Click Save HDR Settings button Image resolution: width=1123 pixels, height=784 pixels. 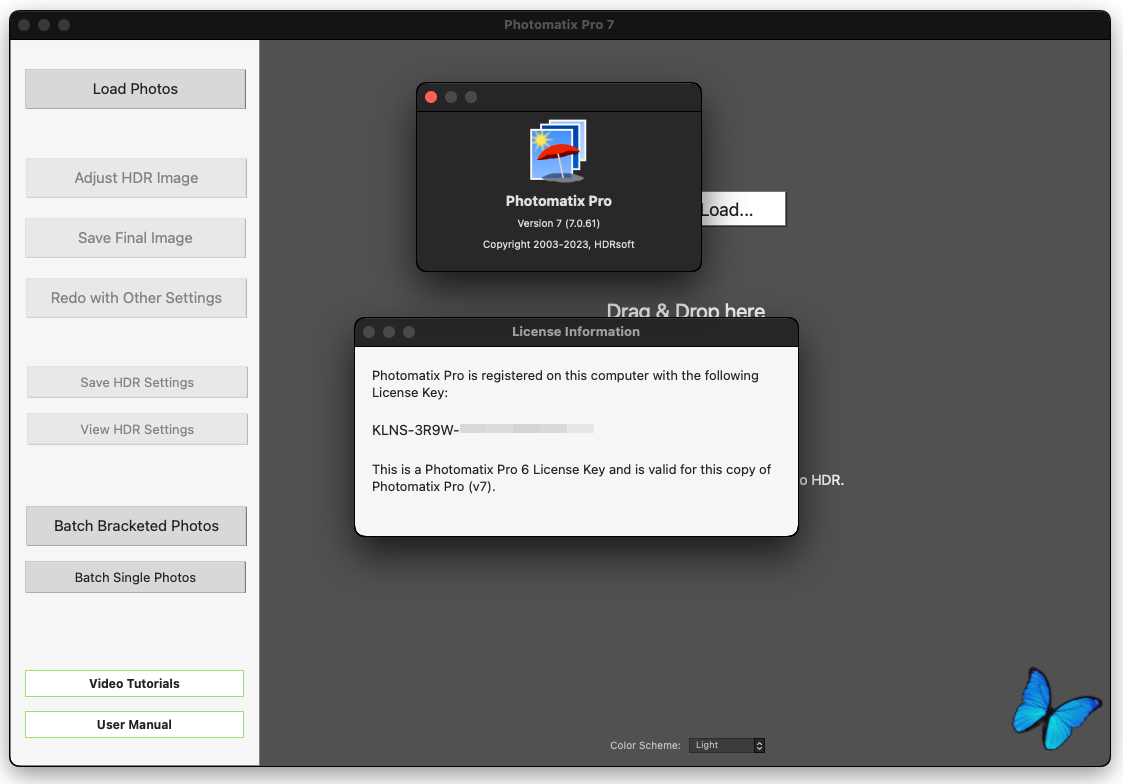138,382
